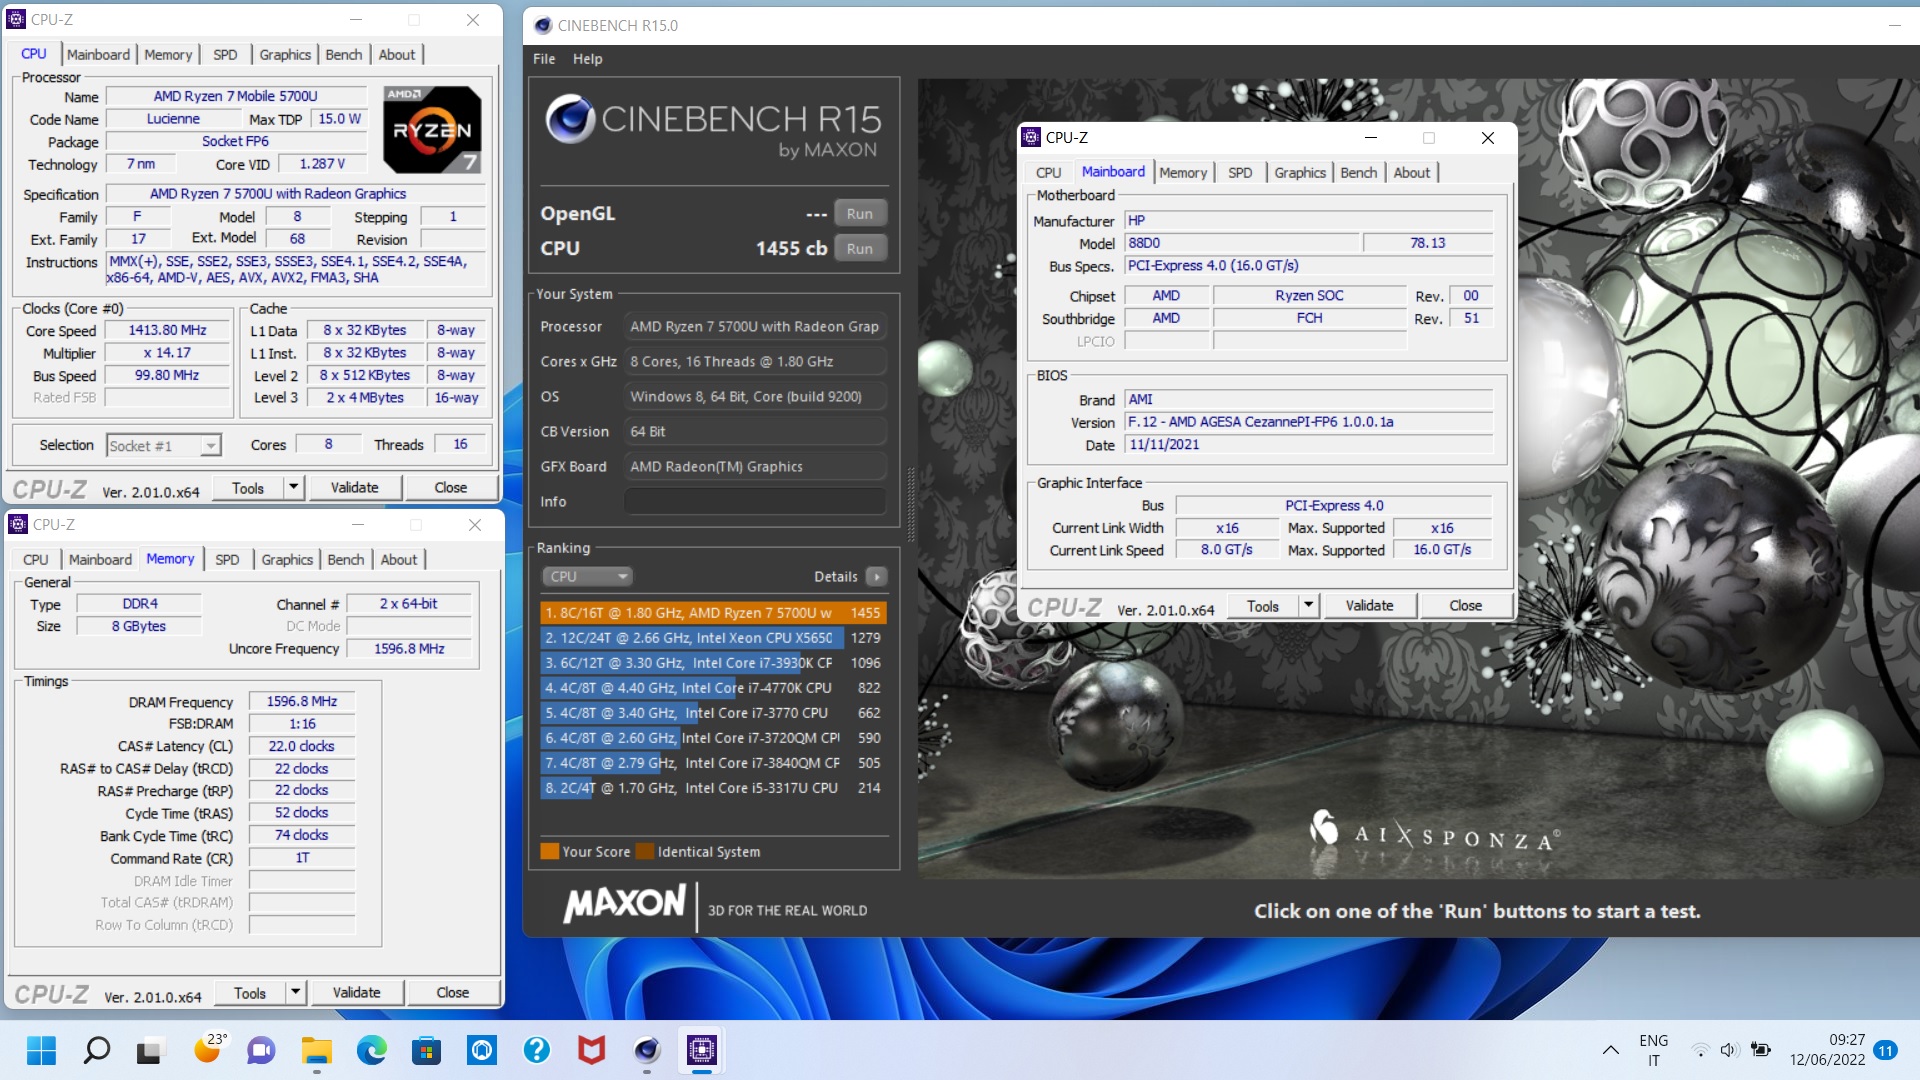Click the Cinebench Info input field
Viewport: 1920px width, 1080px height.
pyautogui.click(x=755, y=501)
